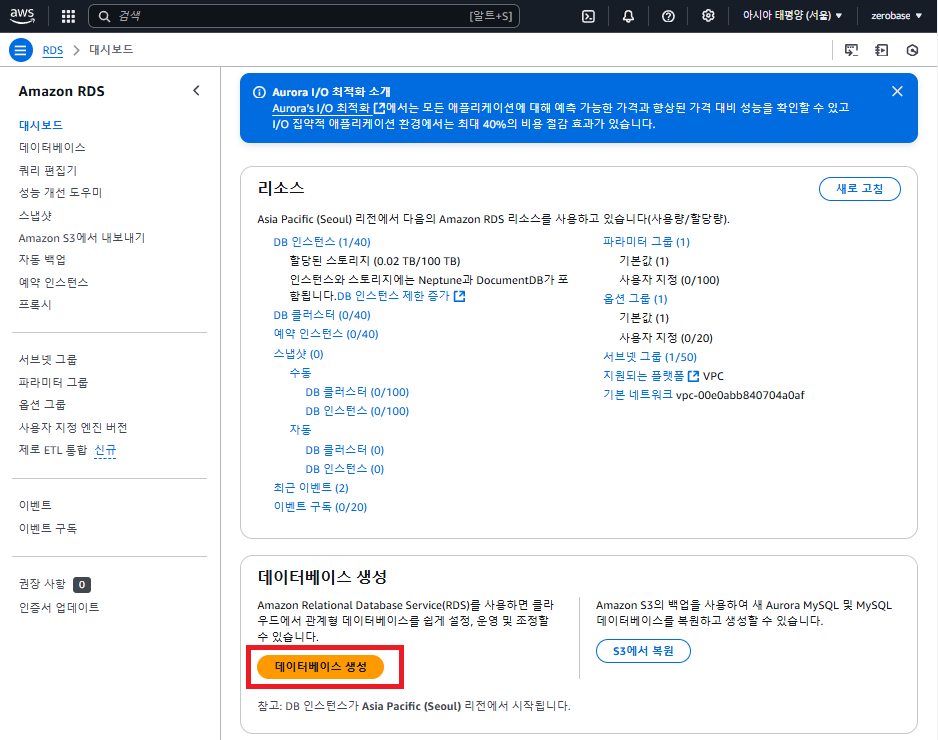The image size is (938, 740).
Task: Open the AWS home logo
Action: [x=22, y=16]
